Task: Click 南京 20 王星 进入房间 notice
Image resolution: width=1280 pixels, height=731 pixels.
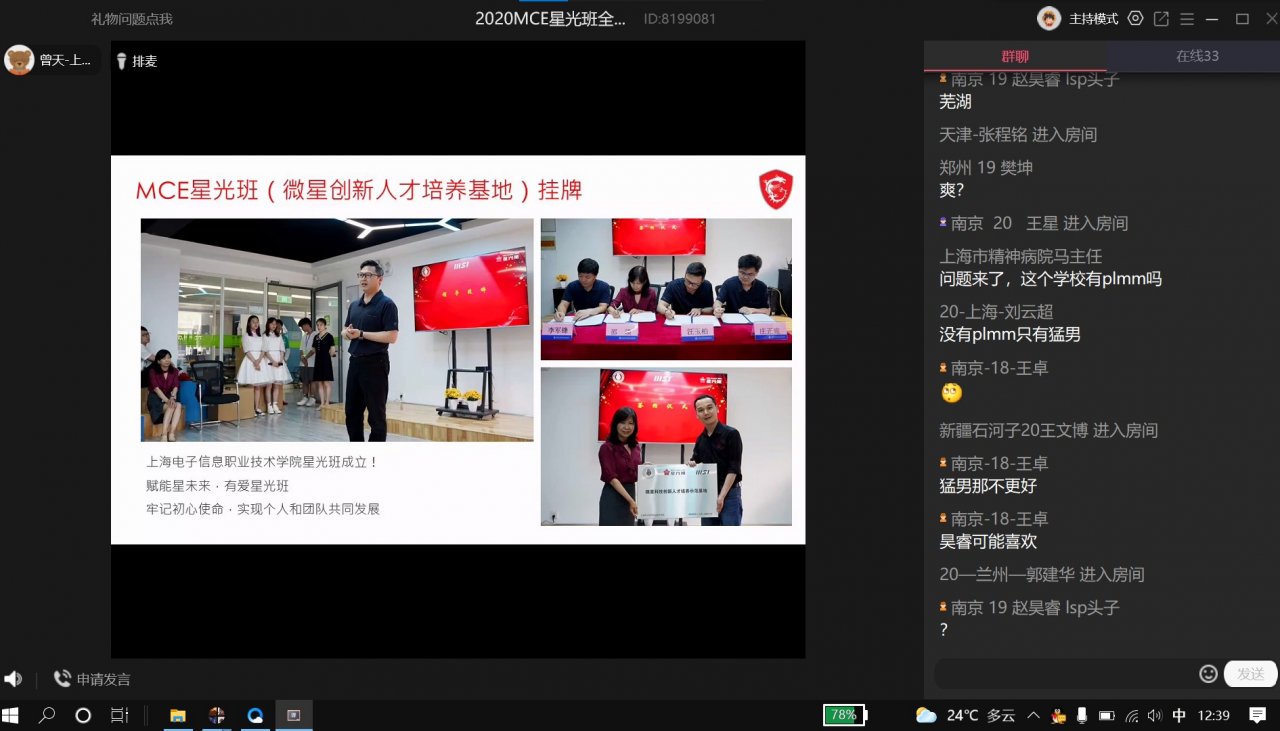Action: pyautogui.click(x=1033, y=223)
